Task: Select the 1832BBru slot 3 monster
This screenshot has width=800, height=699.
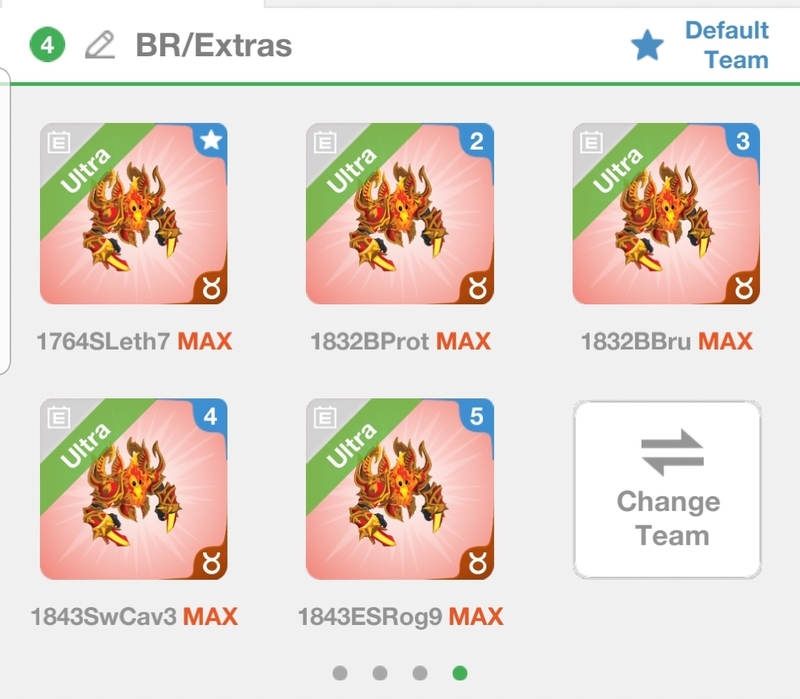Action: click(x=666, y=213)
